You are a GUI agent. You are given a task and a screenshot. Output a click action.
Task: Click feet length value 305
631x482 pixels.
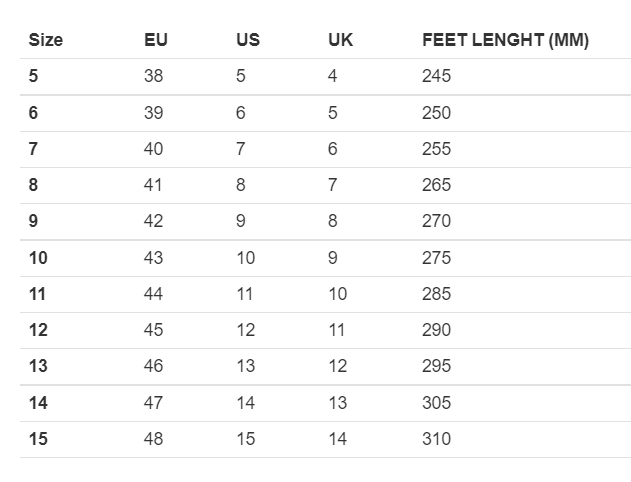437,403
